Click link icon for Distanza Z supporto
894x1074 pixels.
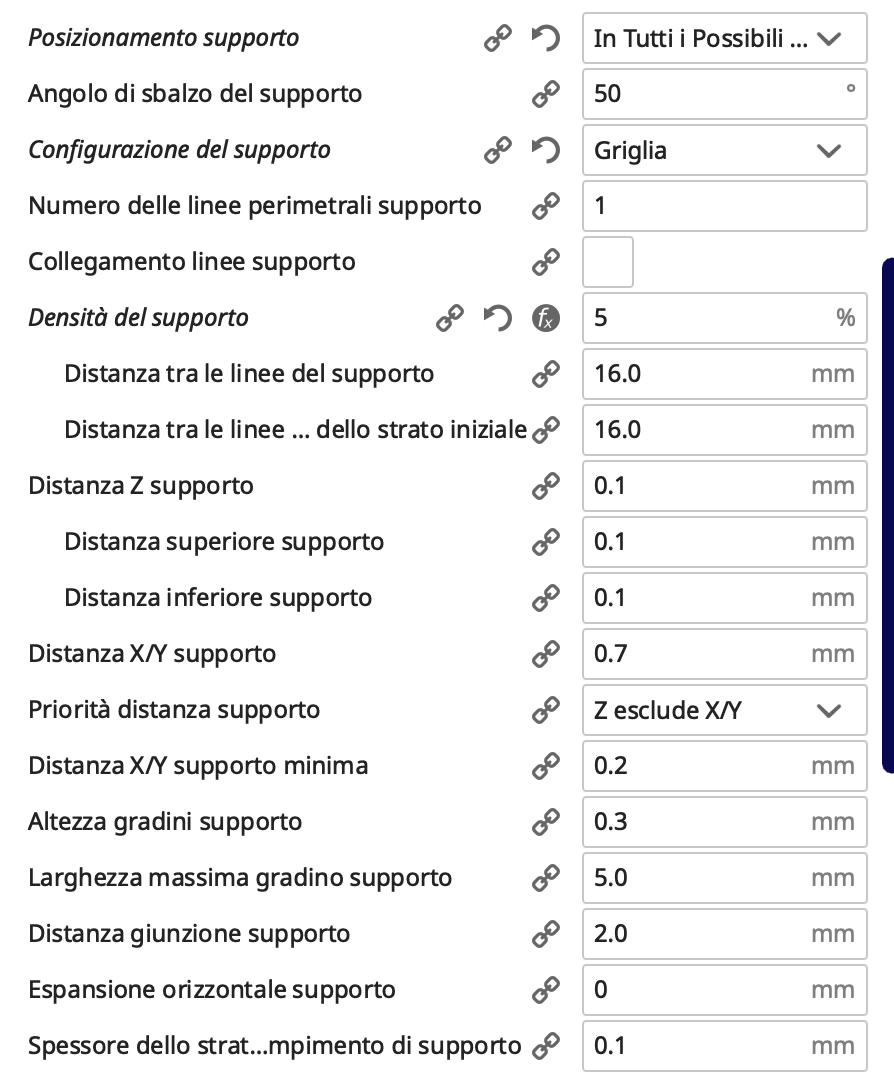545,487
